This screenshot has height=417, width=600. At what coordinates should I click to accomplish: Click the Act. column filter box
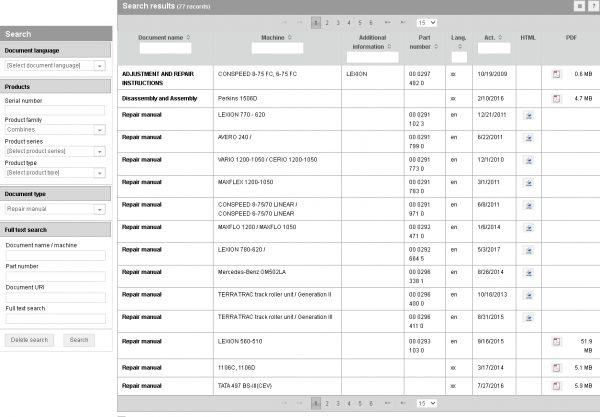click(494, 48)
